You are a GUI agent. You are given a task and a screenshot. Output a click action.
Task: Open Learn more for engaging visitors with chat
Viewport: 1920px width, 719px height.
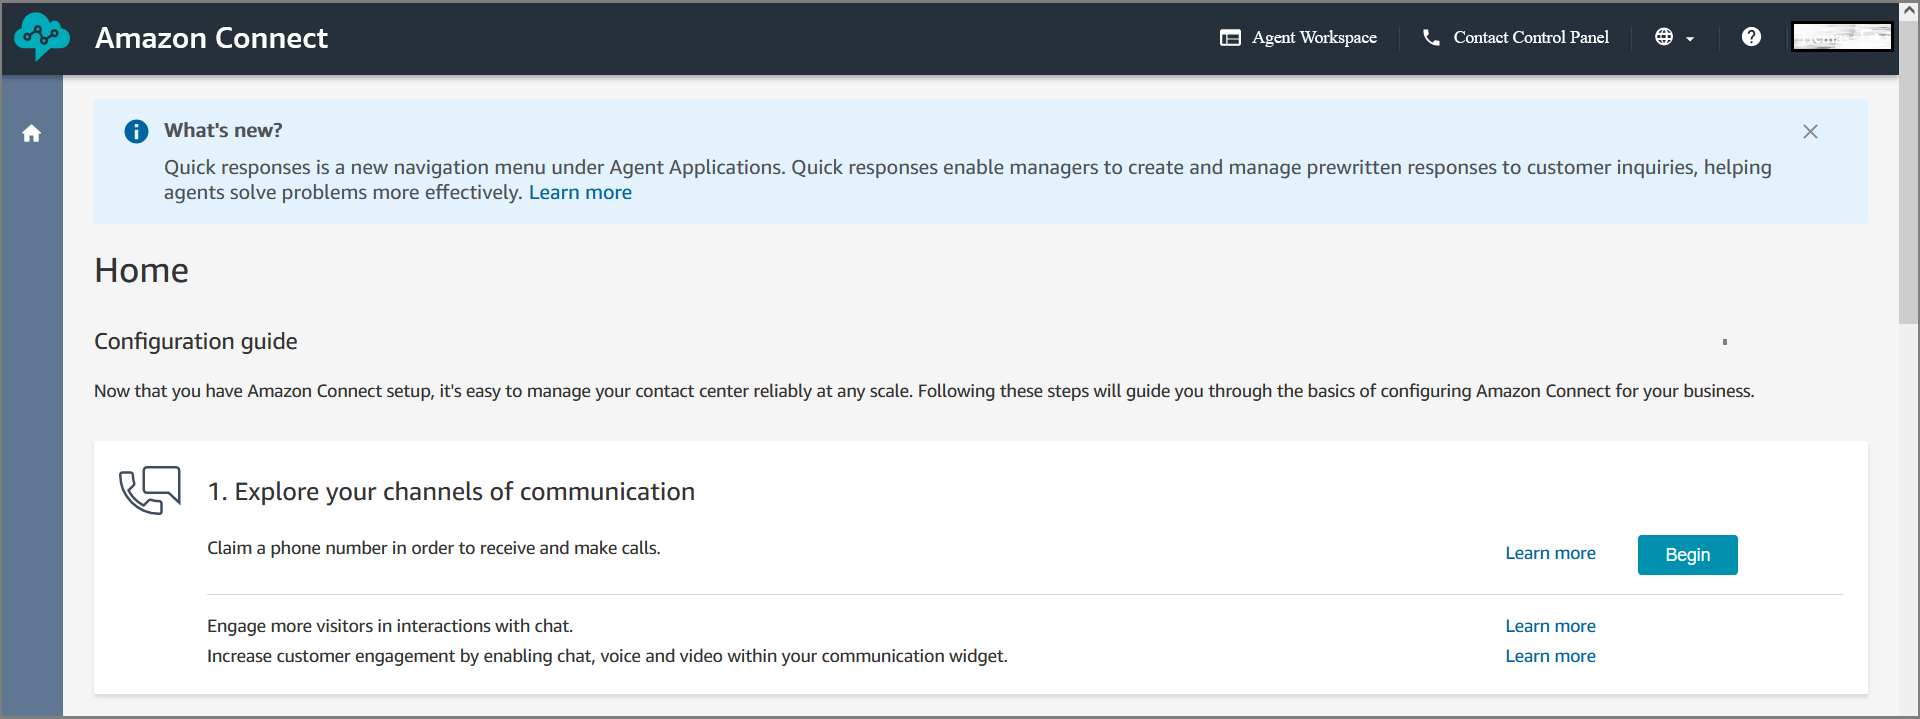1550,626
